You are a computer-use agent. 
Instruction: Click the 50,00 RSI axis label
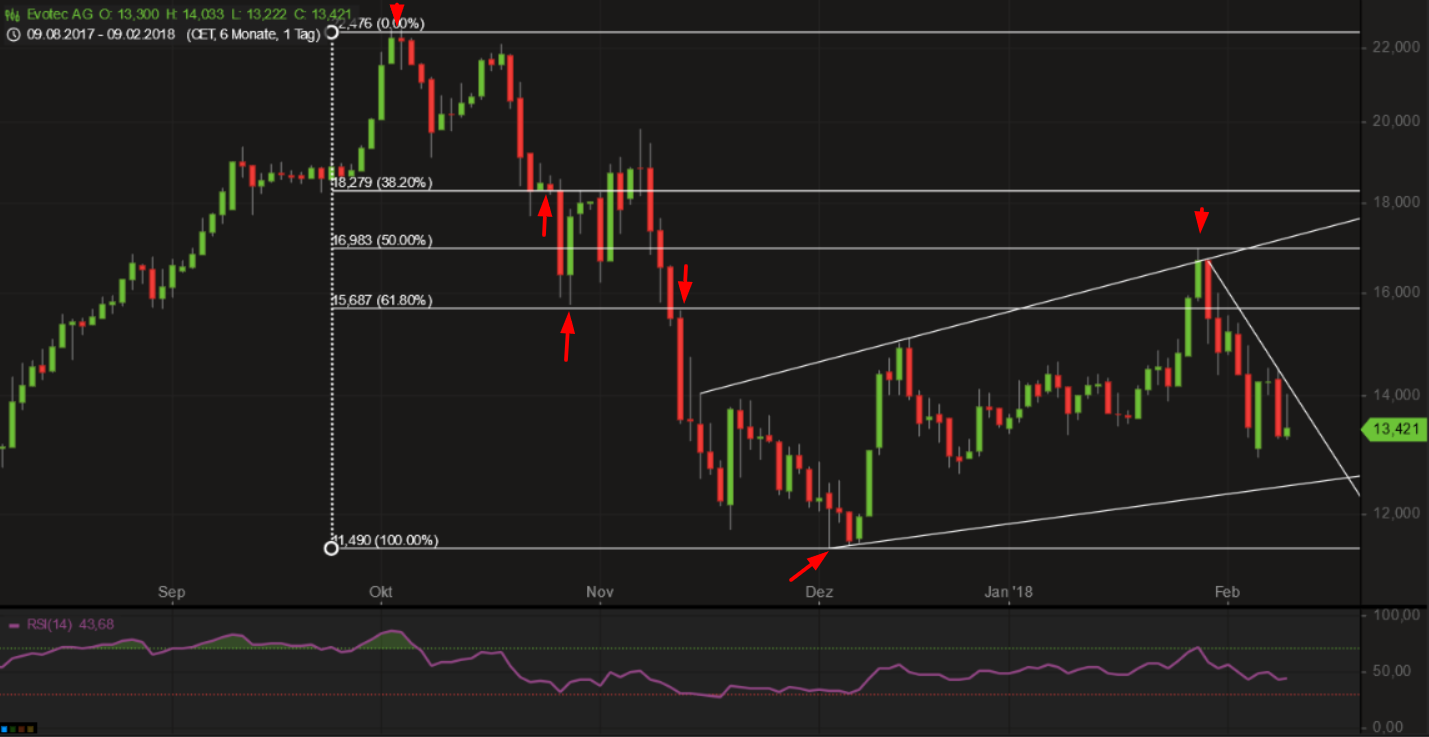[1393, 671]
